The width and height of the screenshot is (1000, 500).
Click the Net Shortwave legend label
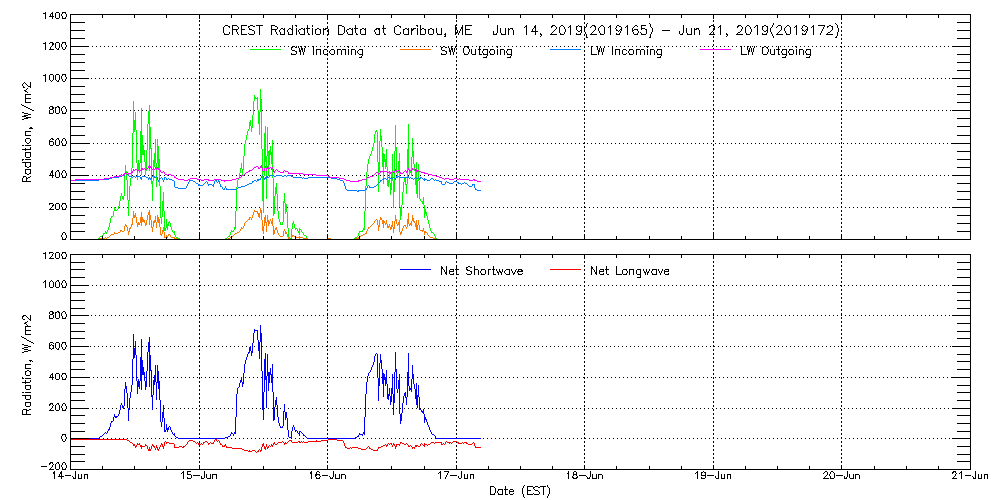pyautogui.click(x=481, y=270)
